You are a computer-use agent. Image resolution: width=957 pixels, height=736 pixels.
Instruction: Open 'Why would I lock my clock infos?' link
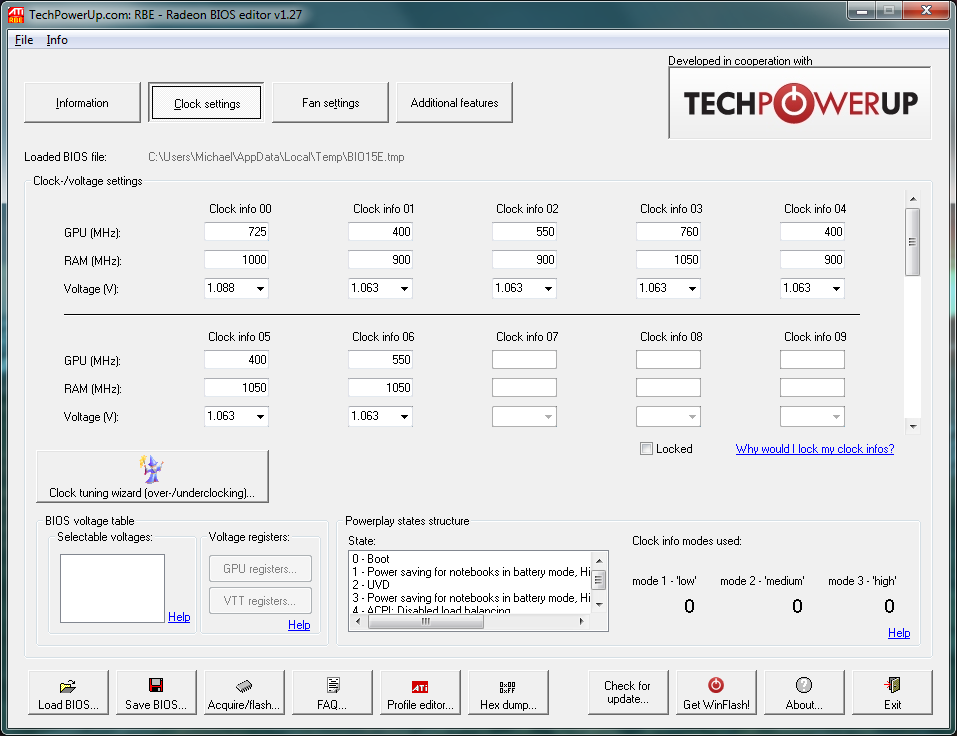815,449
